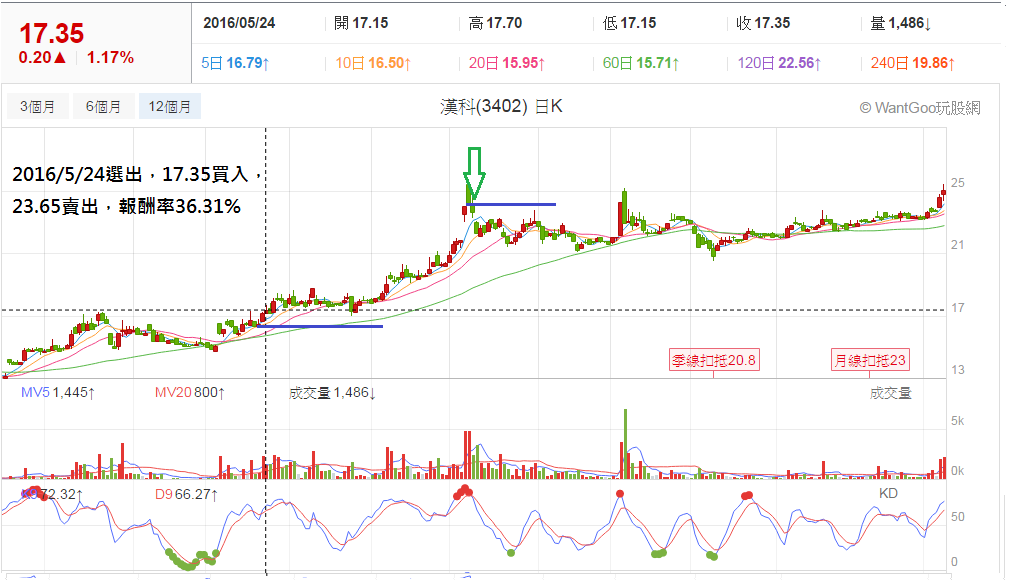Click the tallest green volume bar

tap(625, 443)
